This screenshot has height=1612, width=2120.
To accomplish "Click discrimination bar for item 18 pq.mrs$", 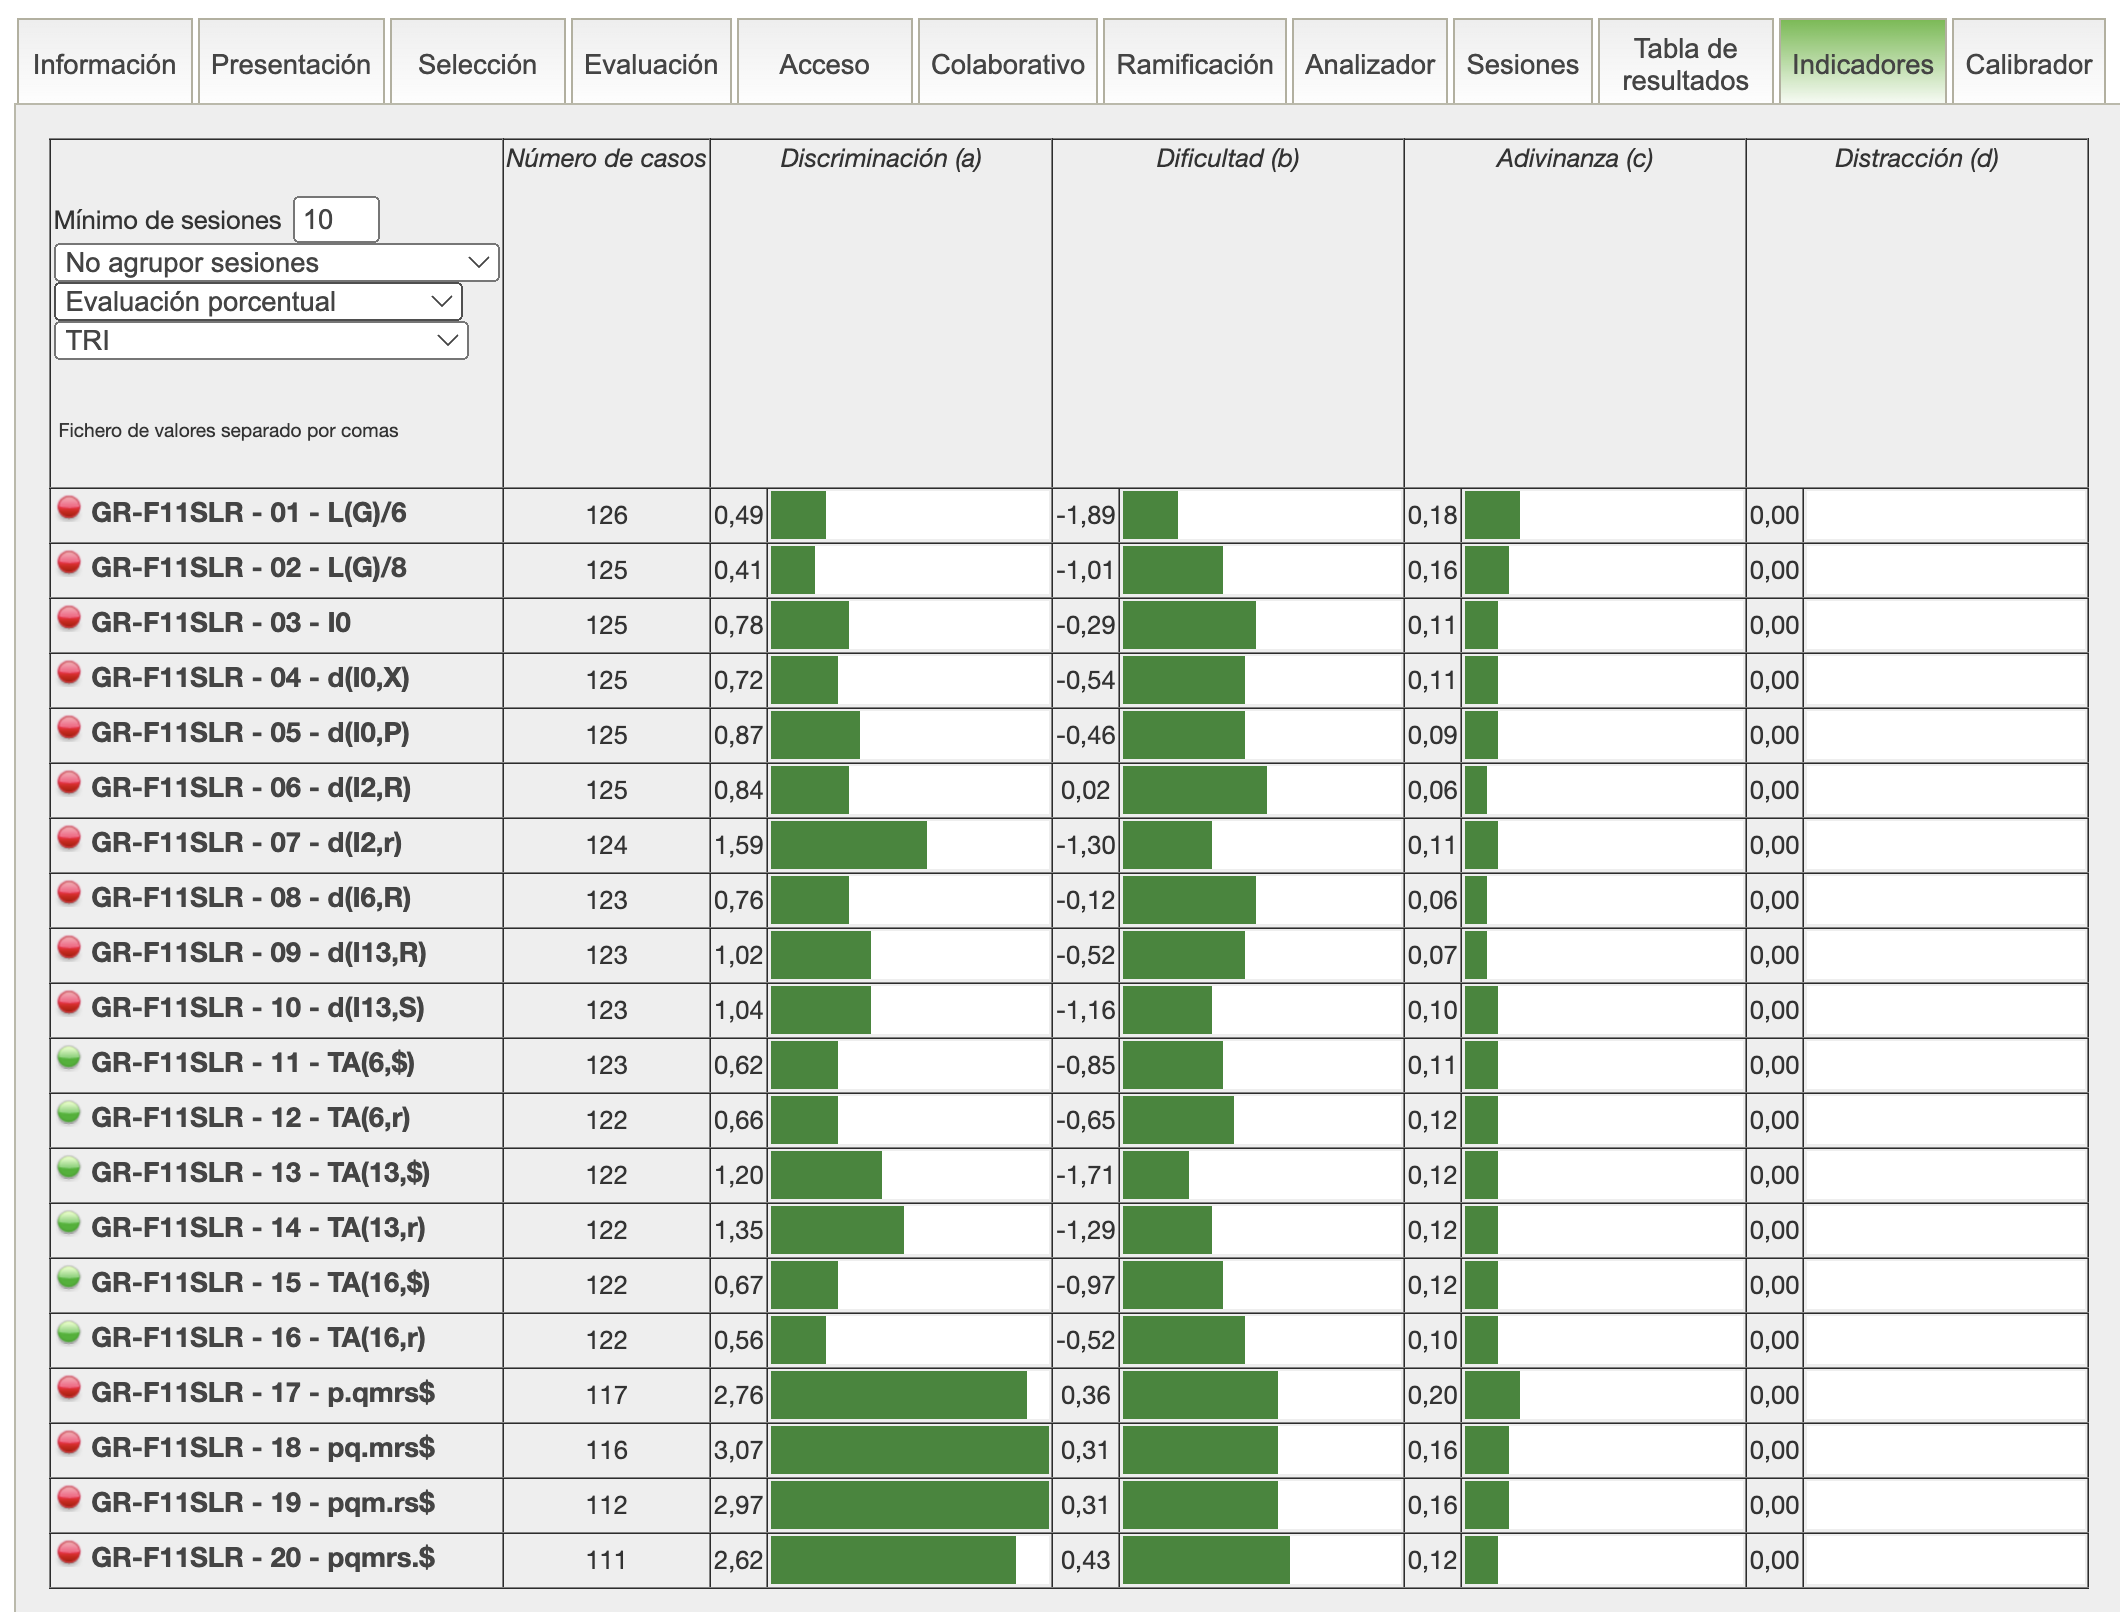I will pyautogui.click(x=908, y=1450).
